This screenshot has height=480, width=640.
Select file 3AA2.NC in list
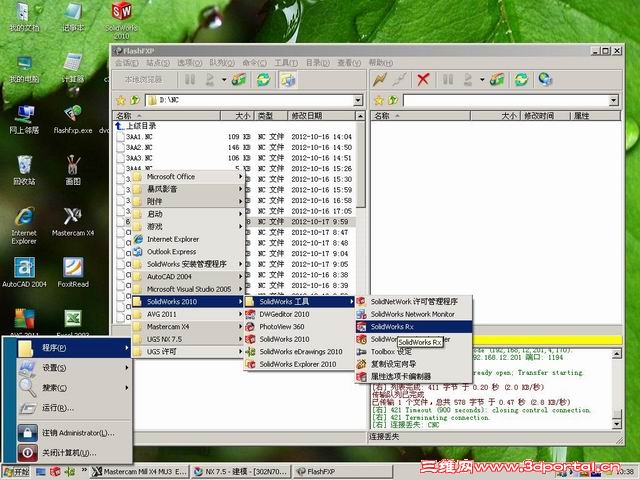139,147
